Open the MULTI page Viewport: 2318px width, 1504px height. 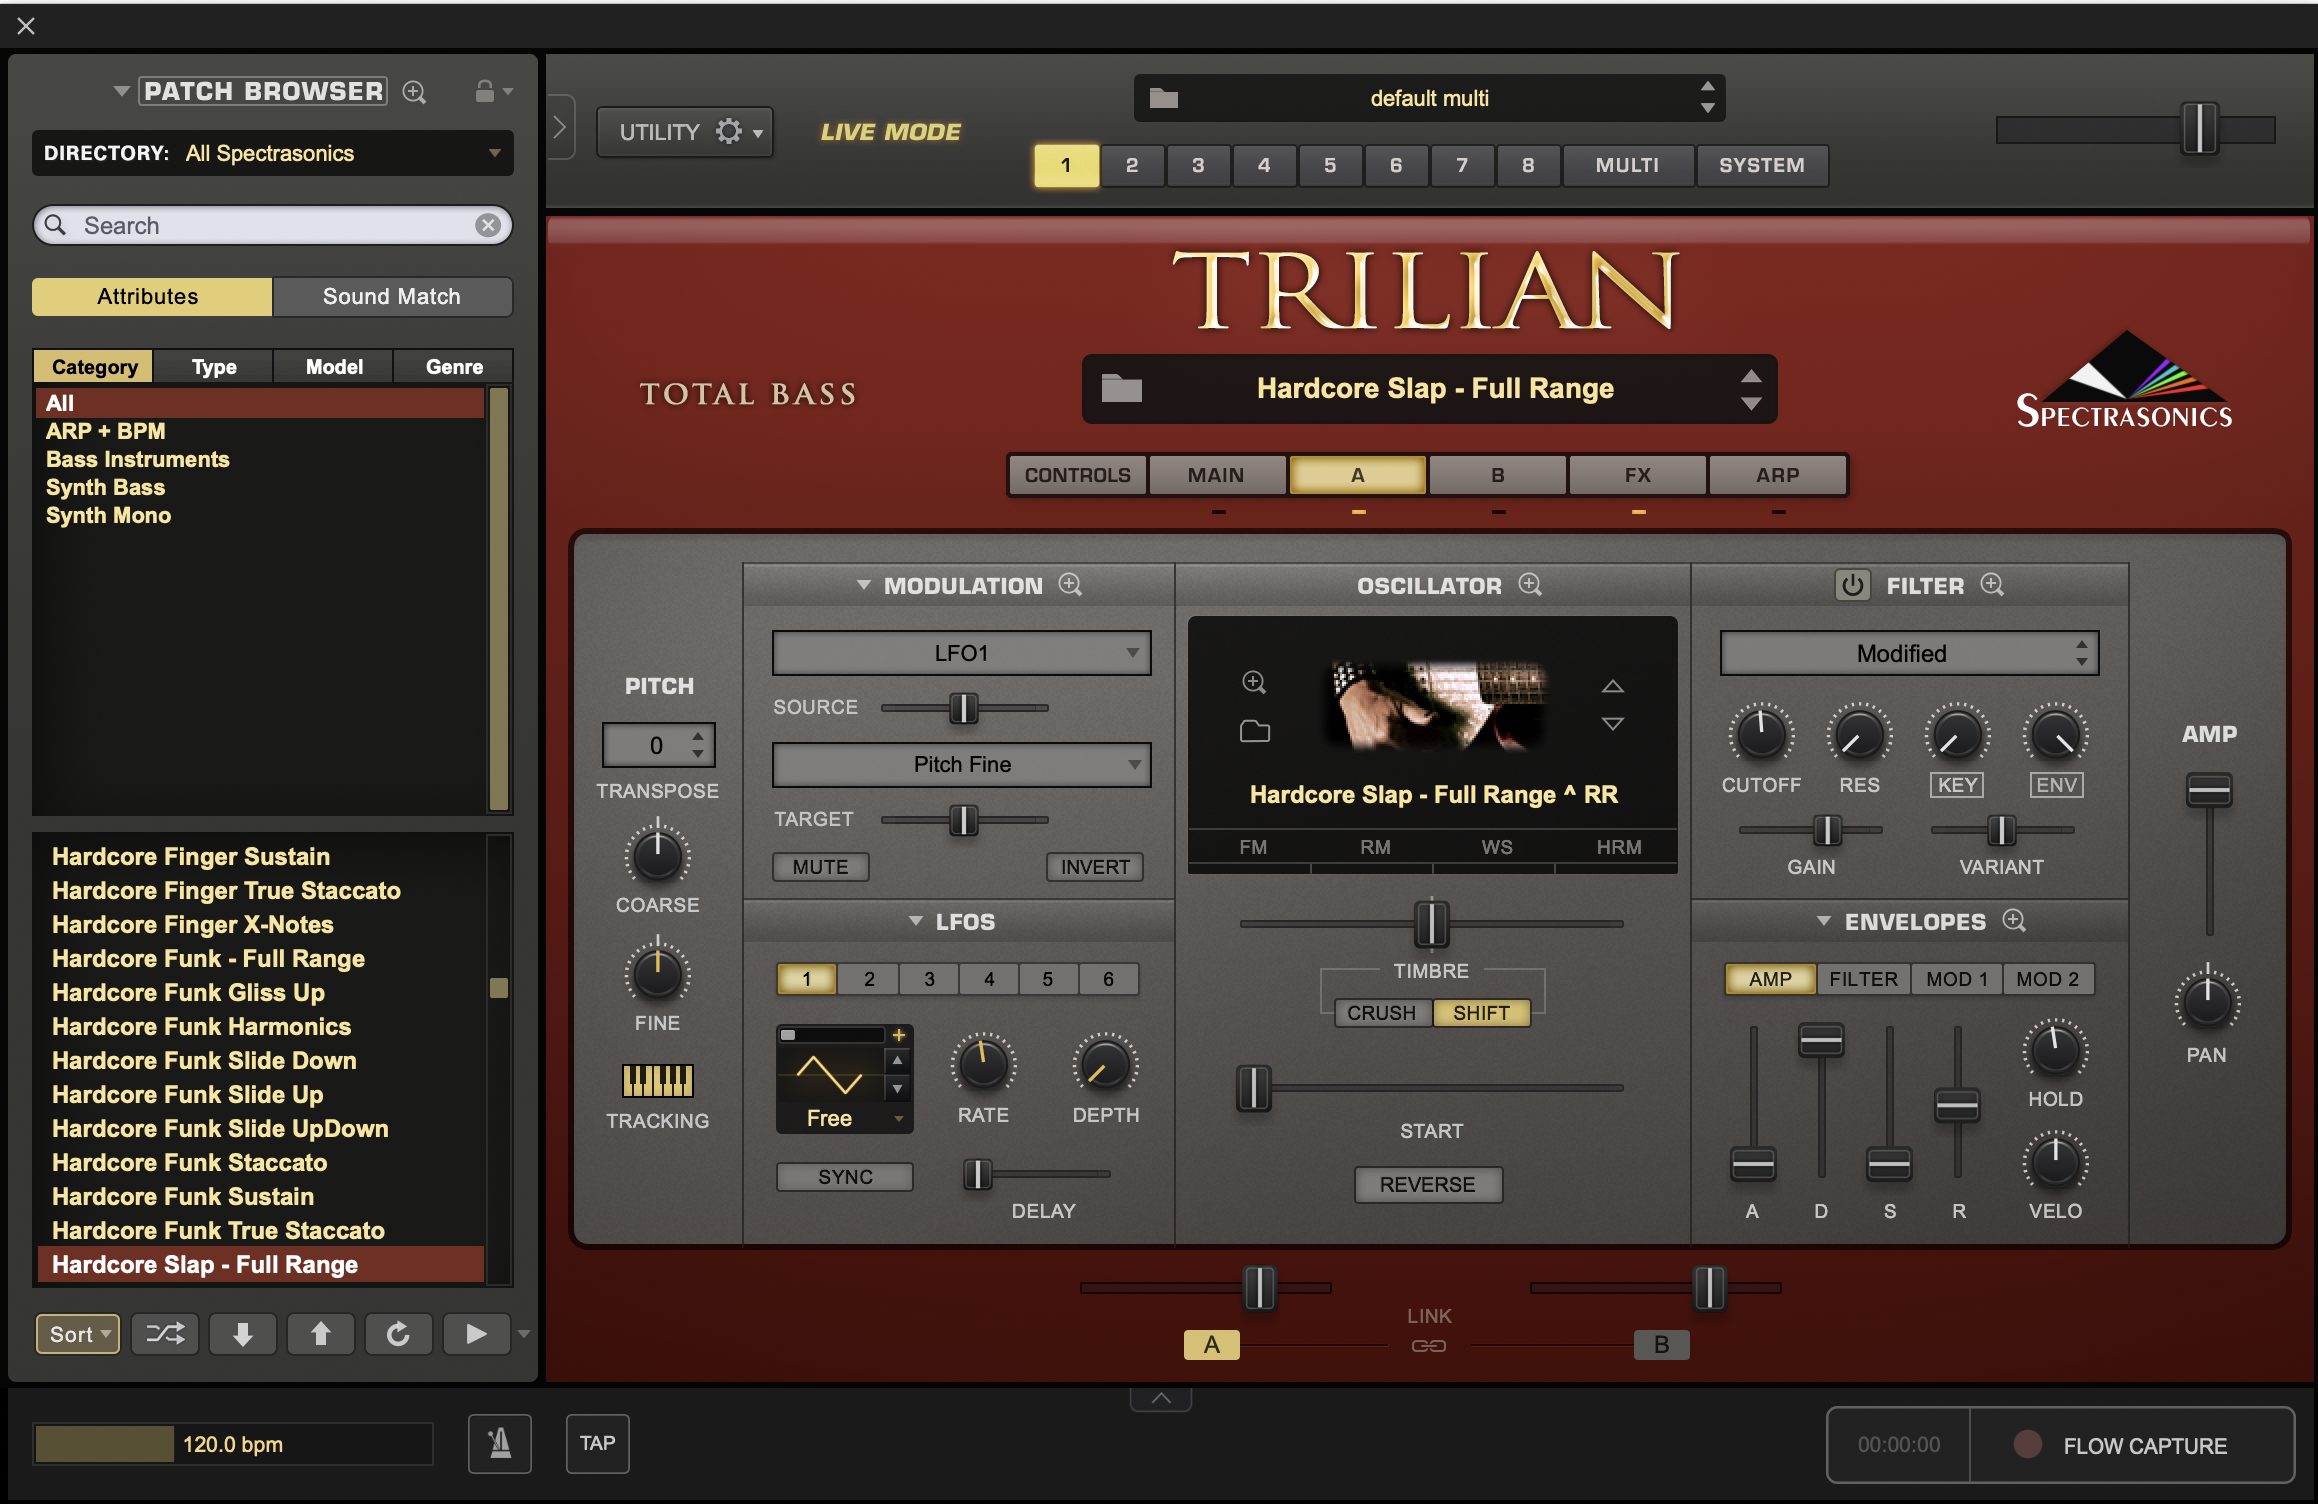[1627, 165]
